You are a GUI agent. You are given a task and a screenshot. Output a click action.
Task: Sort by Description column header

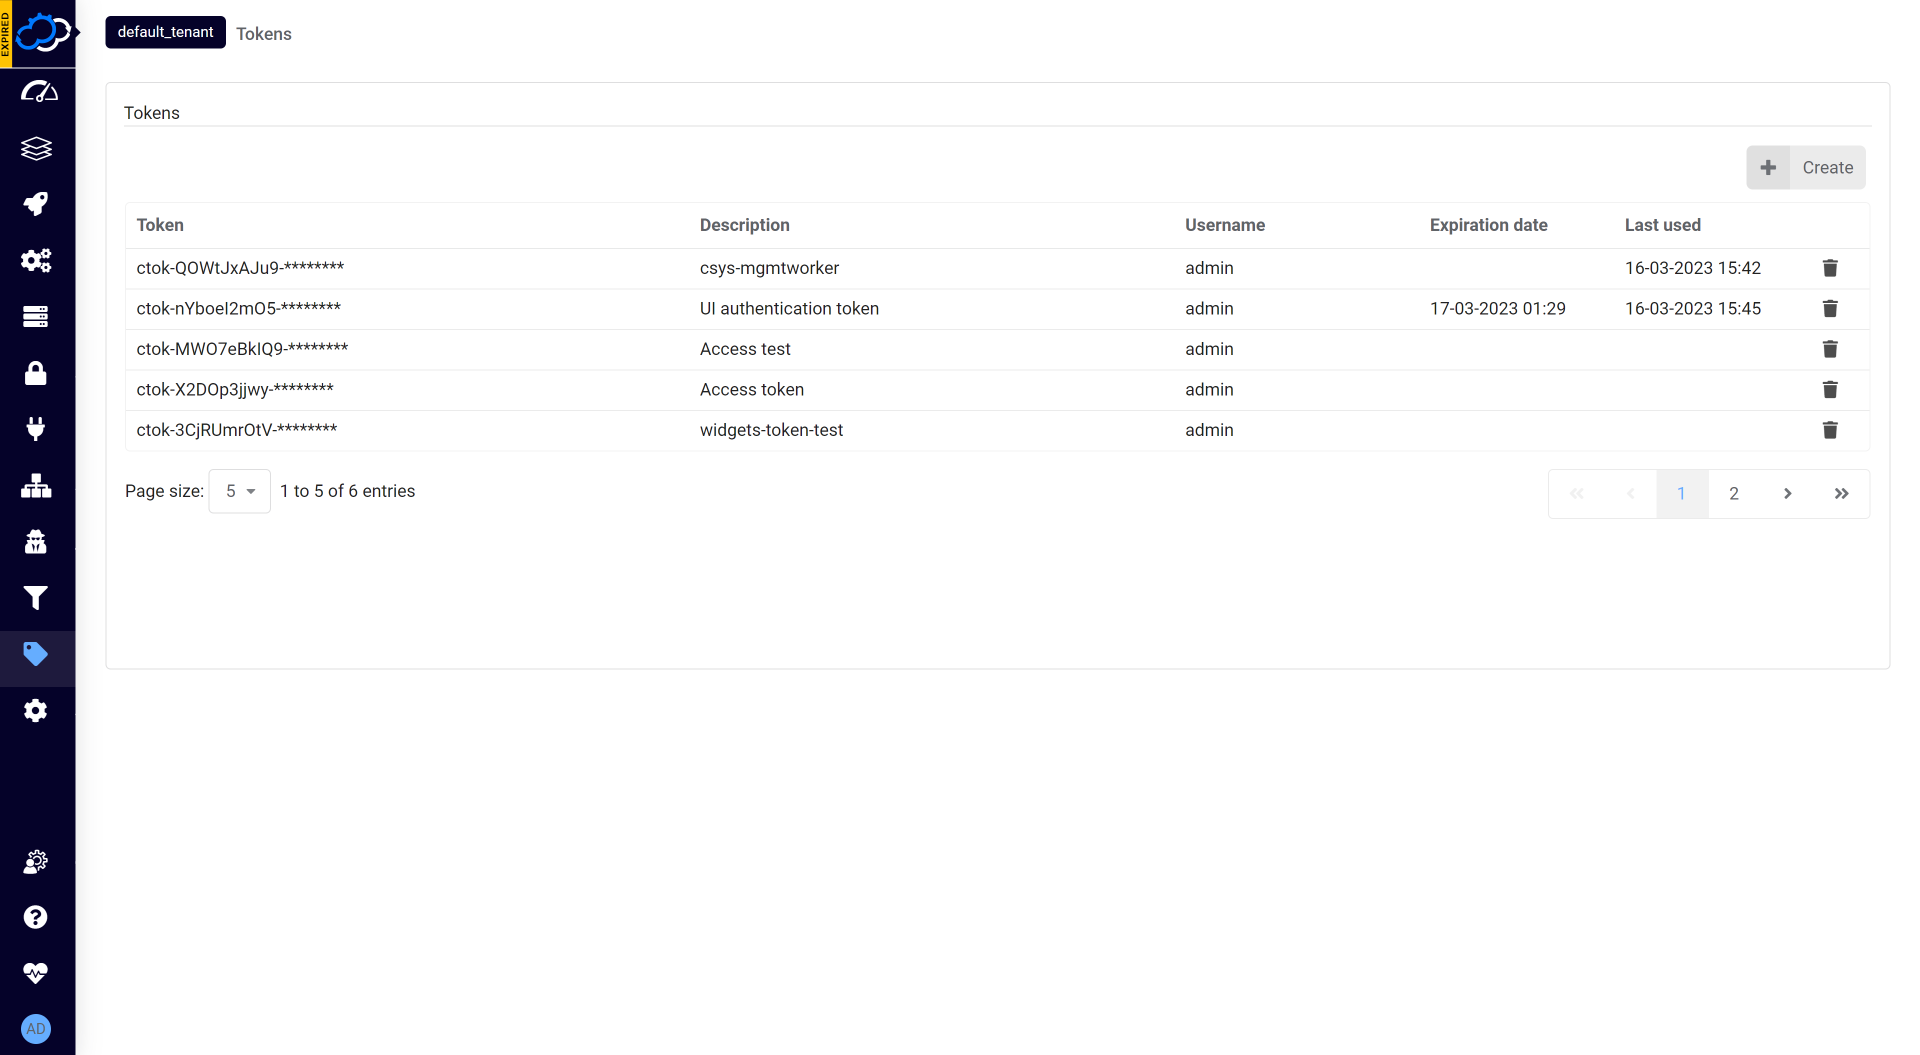point(745,225)
